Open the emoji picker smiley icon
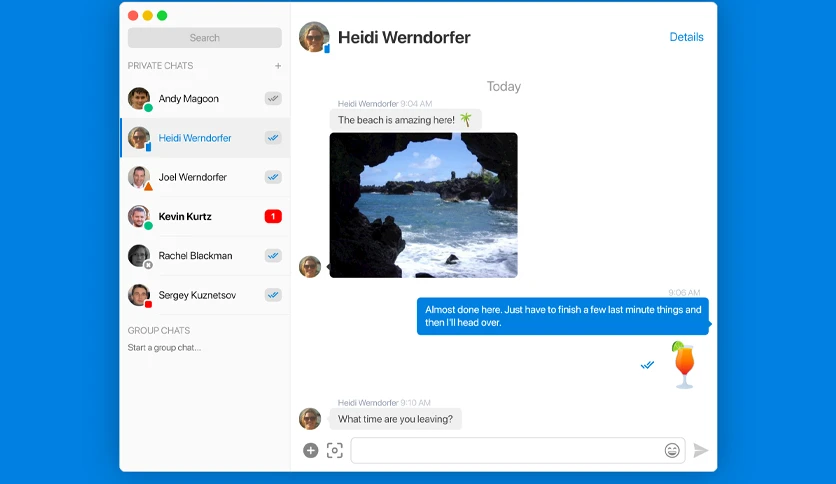This screenshot has height=484, width=836. coord(672,450)
